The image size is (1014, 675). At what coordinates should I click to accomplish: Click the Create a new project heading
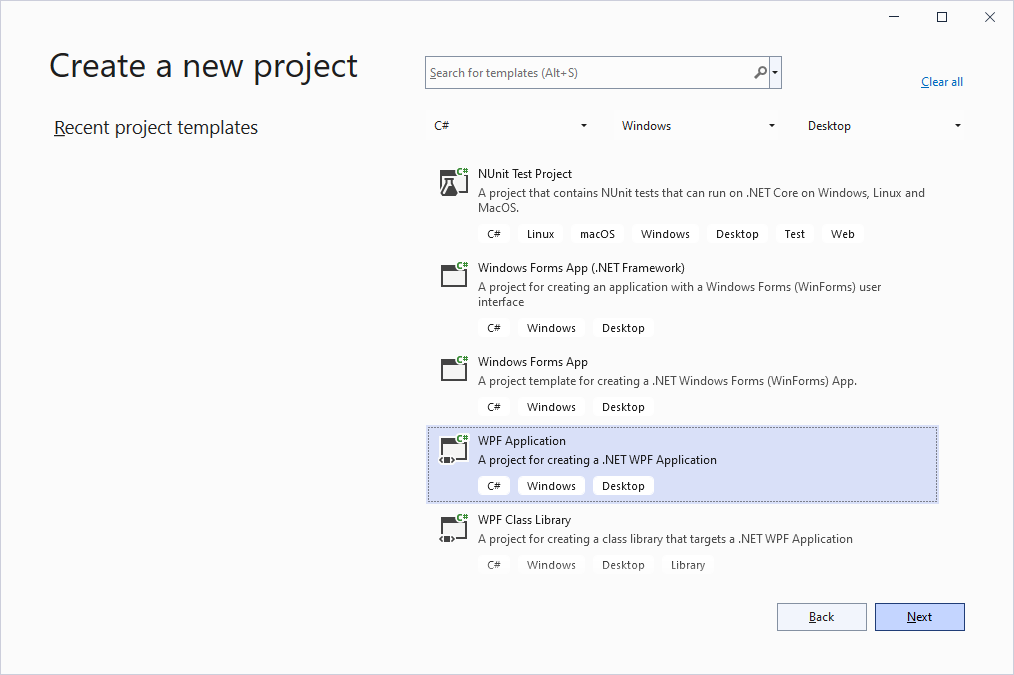pyautogui.click(x=203, y=67)
